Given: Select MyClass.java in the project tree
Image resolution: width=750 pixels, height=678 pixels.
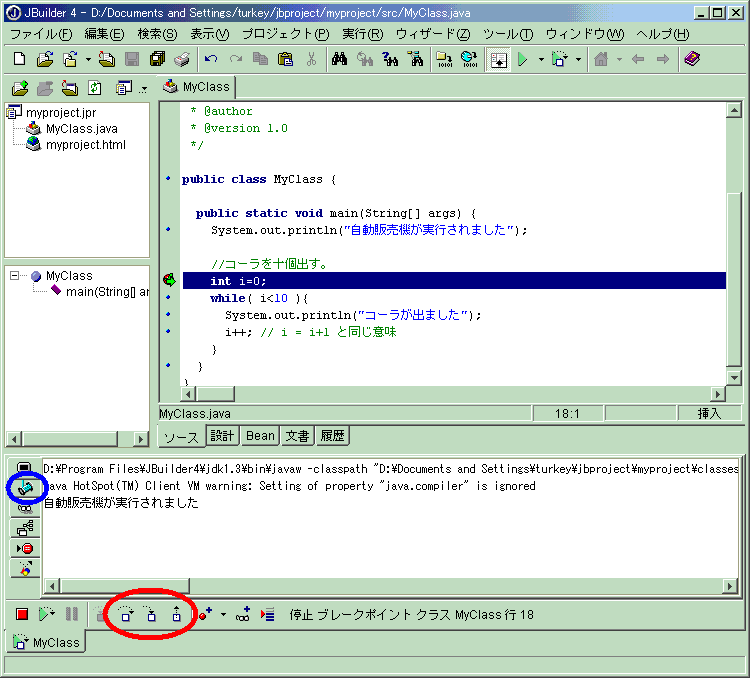Looking at the screenshot, I should point(81,129).
